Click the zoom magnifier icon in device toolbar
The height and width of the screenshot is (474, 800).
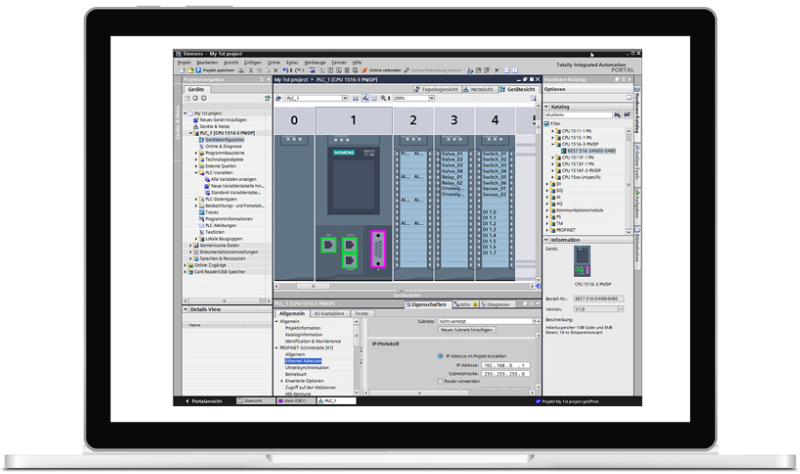pyautogui.click(x=383, y=98)
